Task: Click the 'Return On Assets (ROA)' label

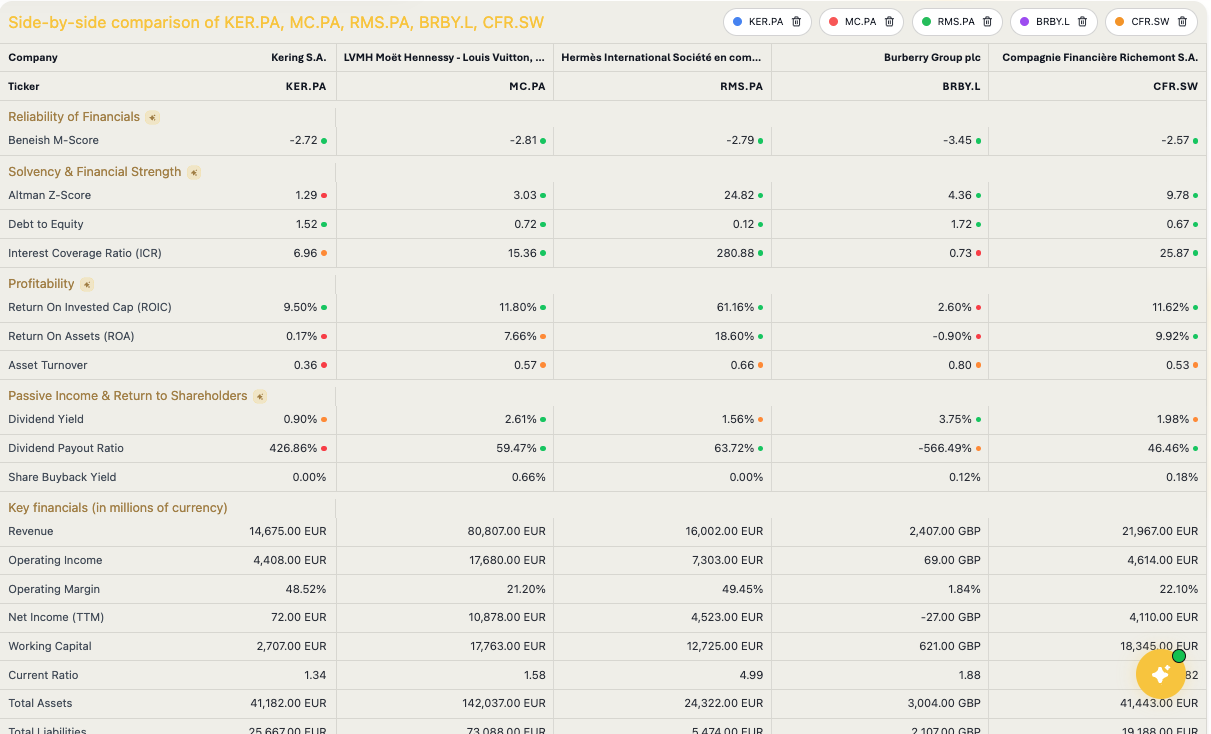Action: [x=71, y=336]
